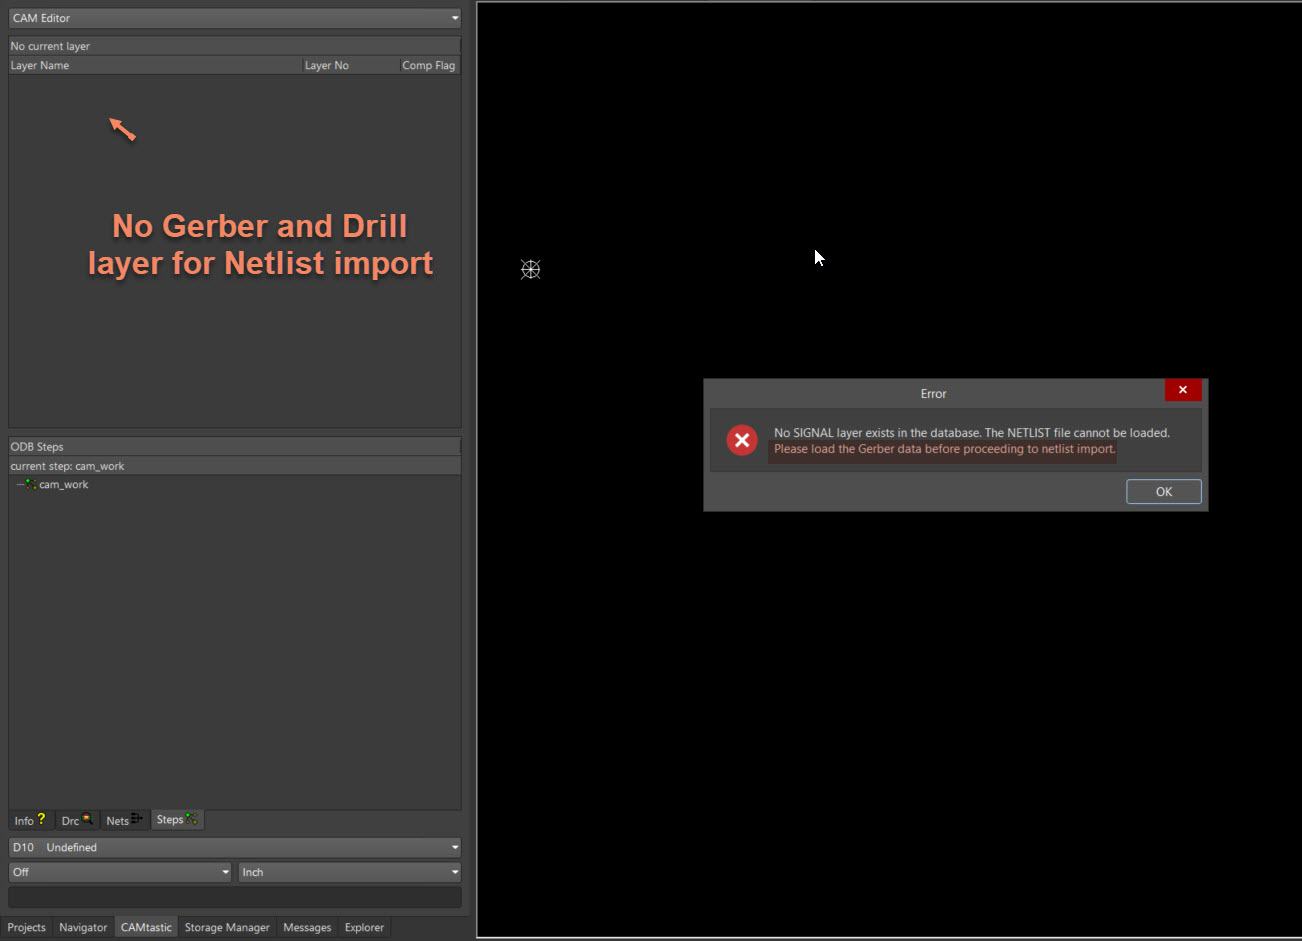Click the 'Please load the Gerber data' message line

944,449
